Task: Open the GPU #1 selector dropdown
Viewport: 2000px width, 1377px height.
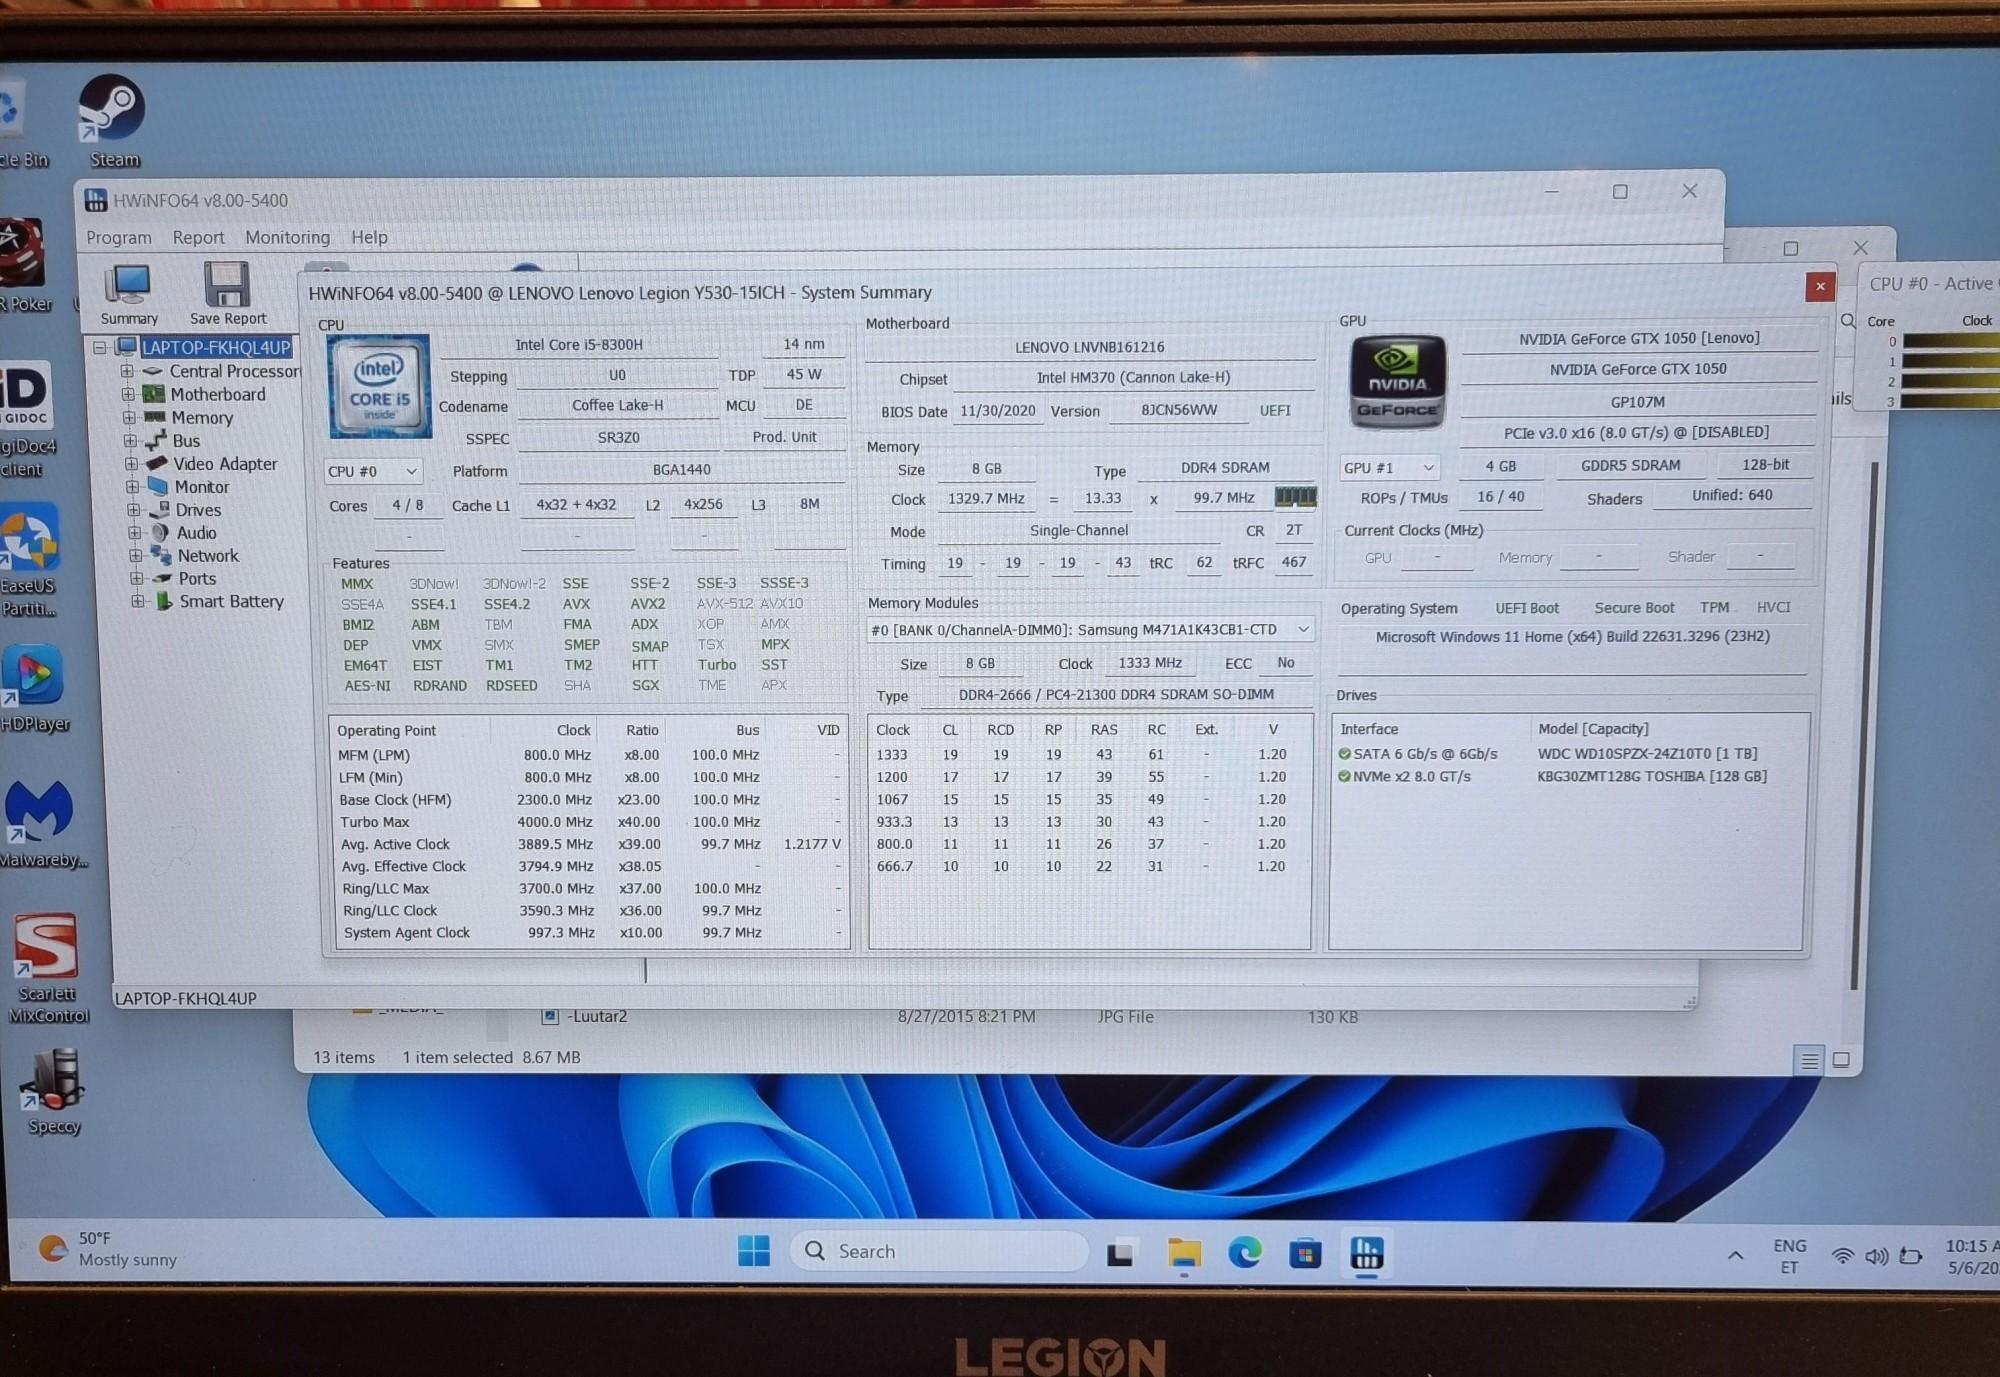Action: pyautogui.click(x=1389, y=467)
